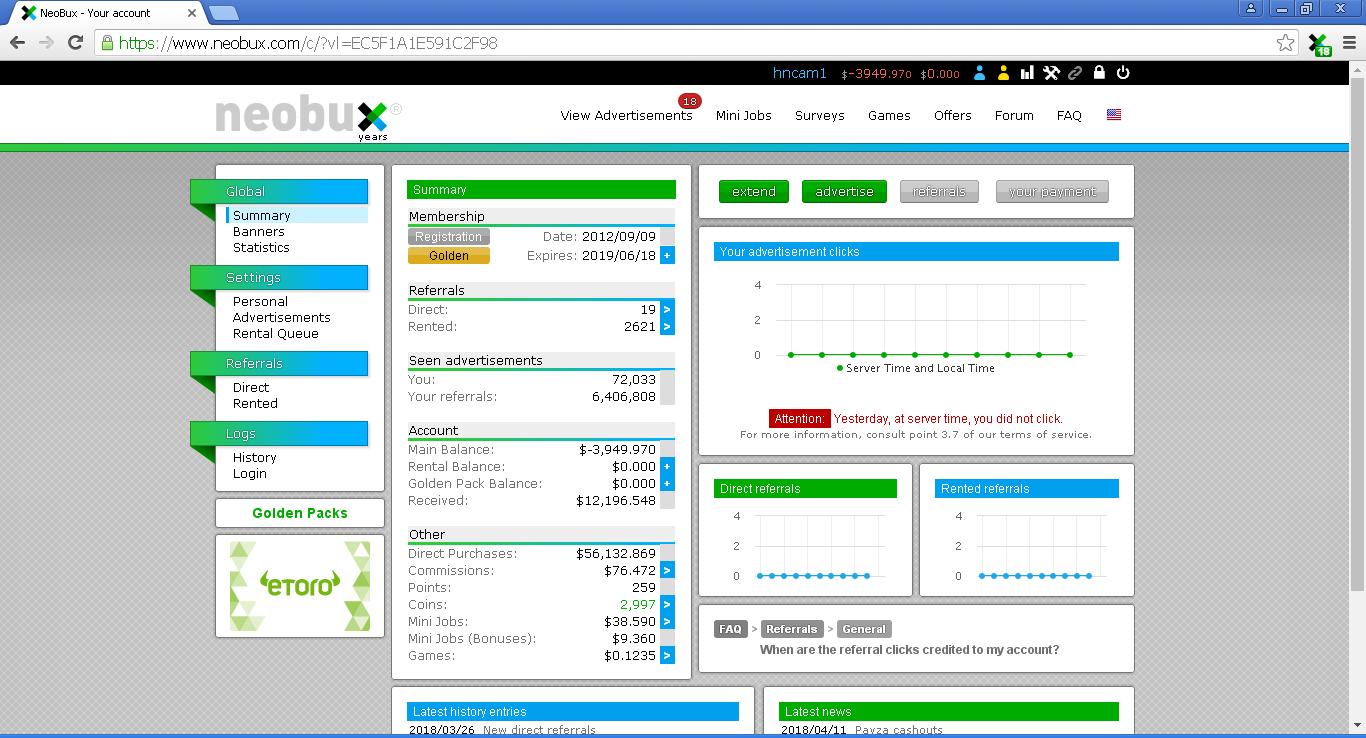Open a new browser tab

[x=225, y=13]
